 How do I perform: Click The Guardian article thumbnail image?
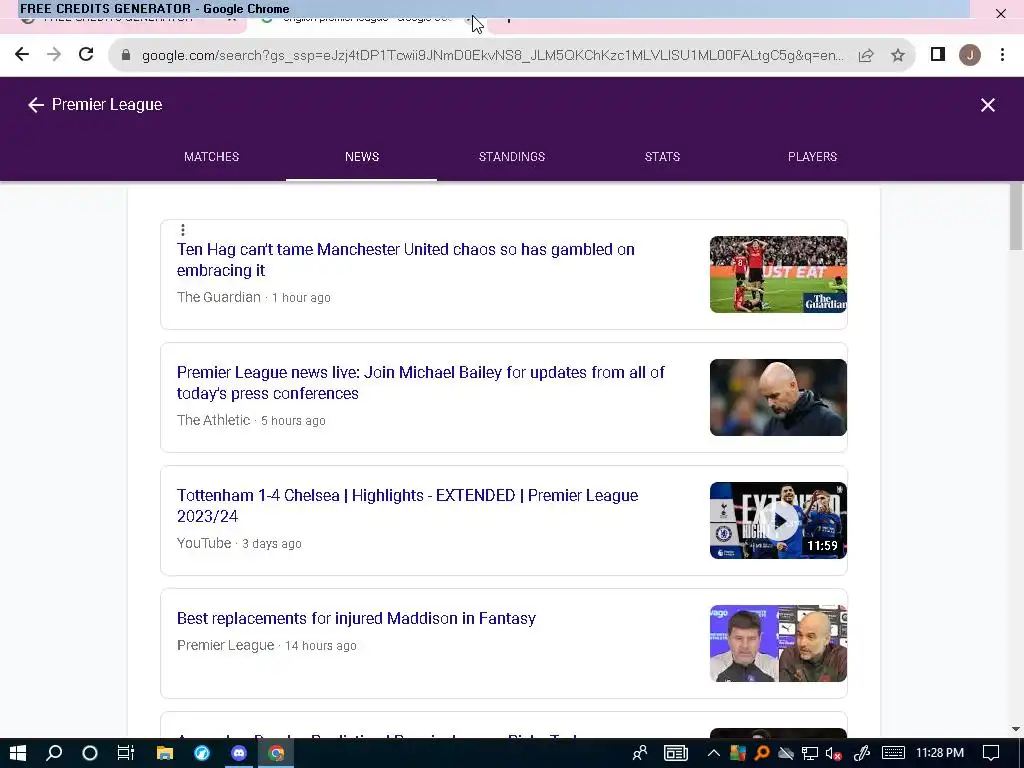[x=778, y=274]
